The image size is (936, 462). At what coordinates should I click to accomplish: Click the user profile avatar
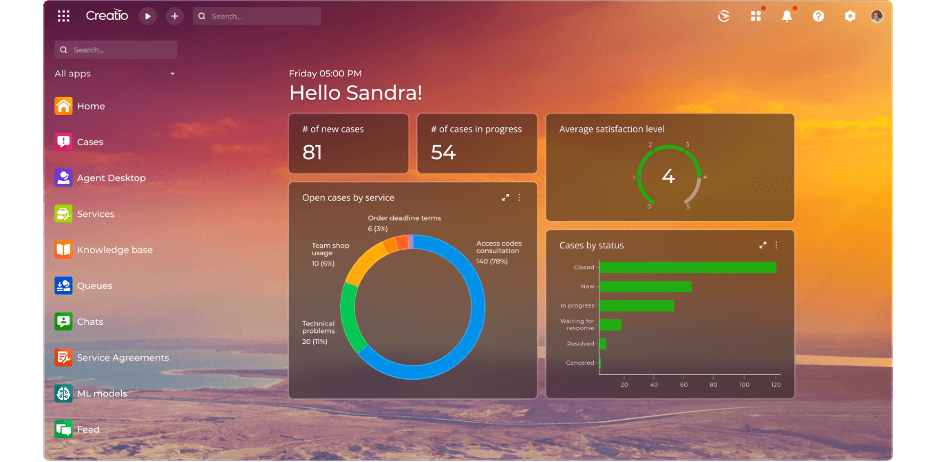pos(877,16)
